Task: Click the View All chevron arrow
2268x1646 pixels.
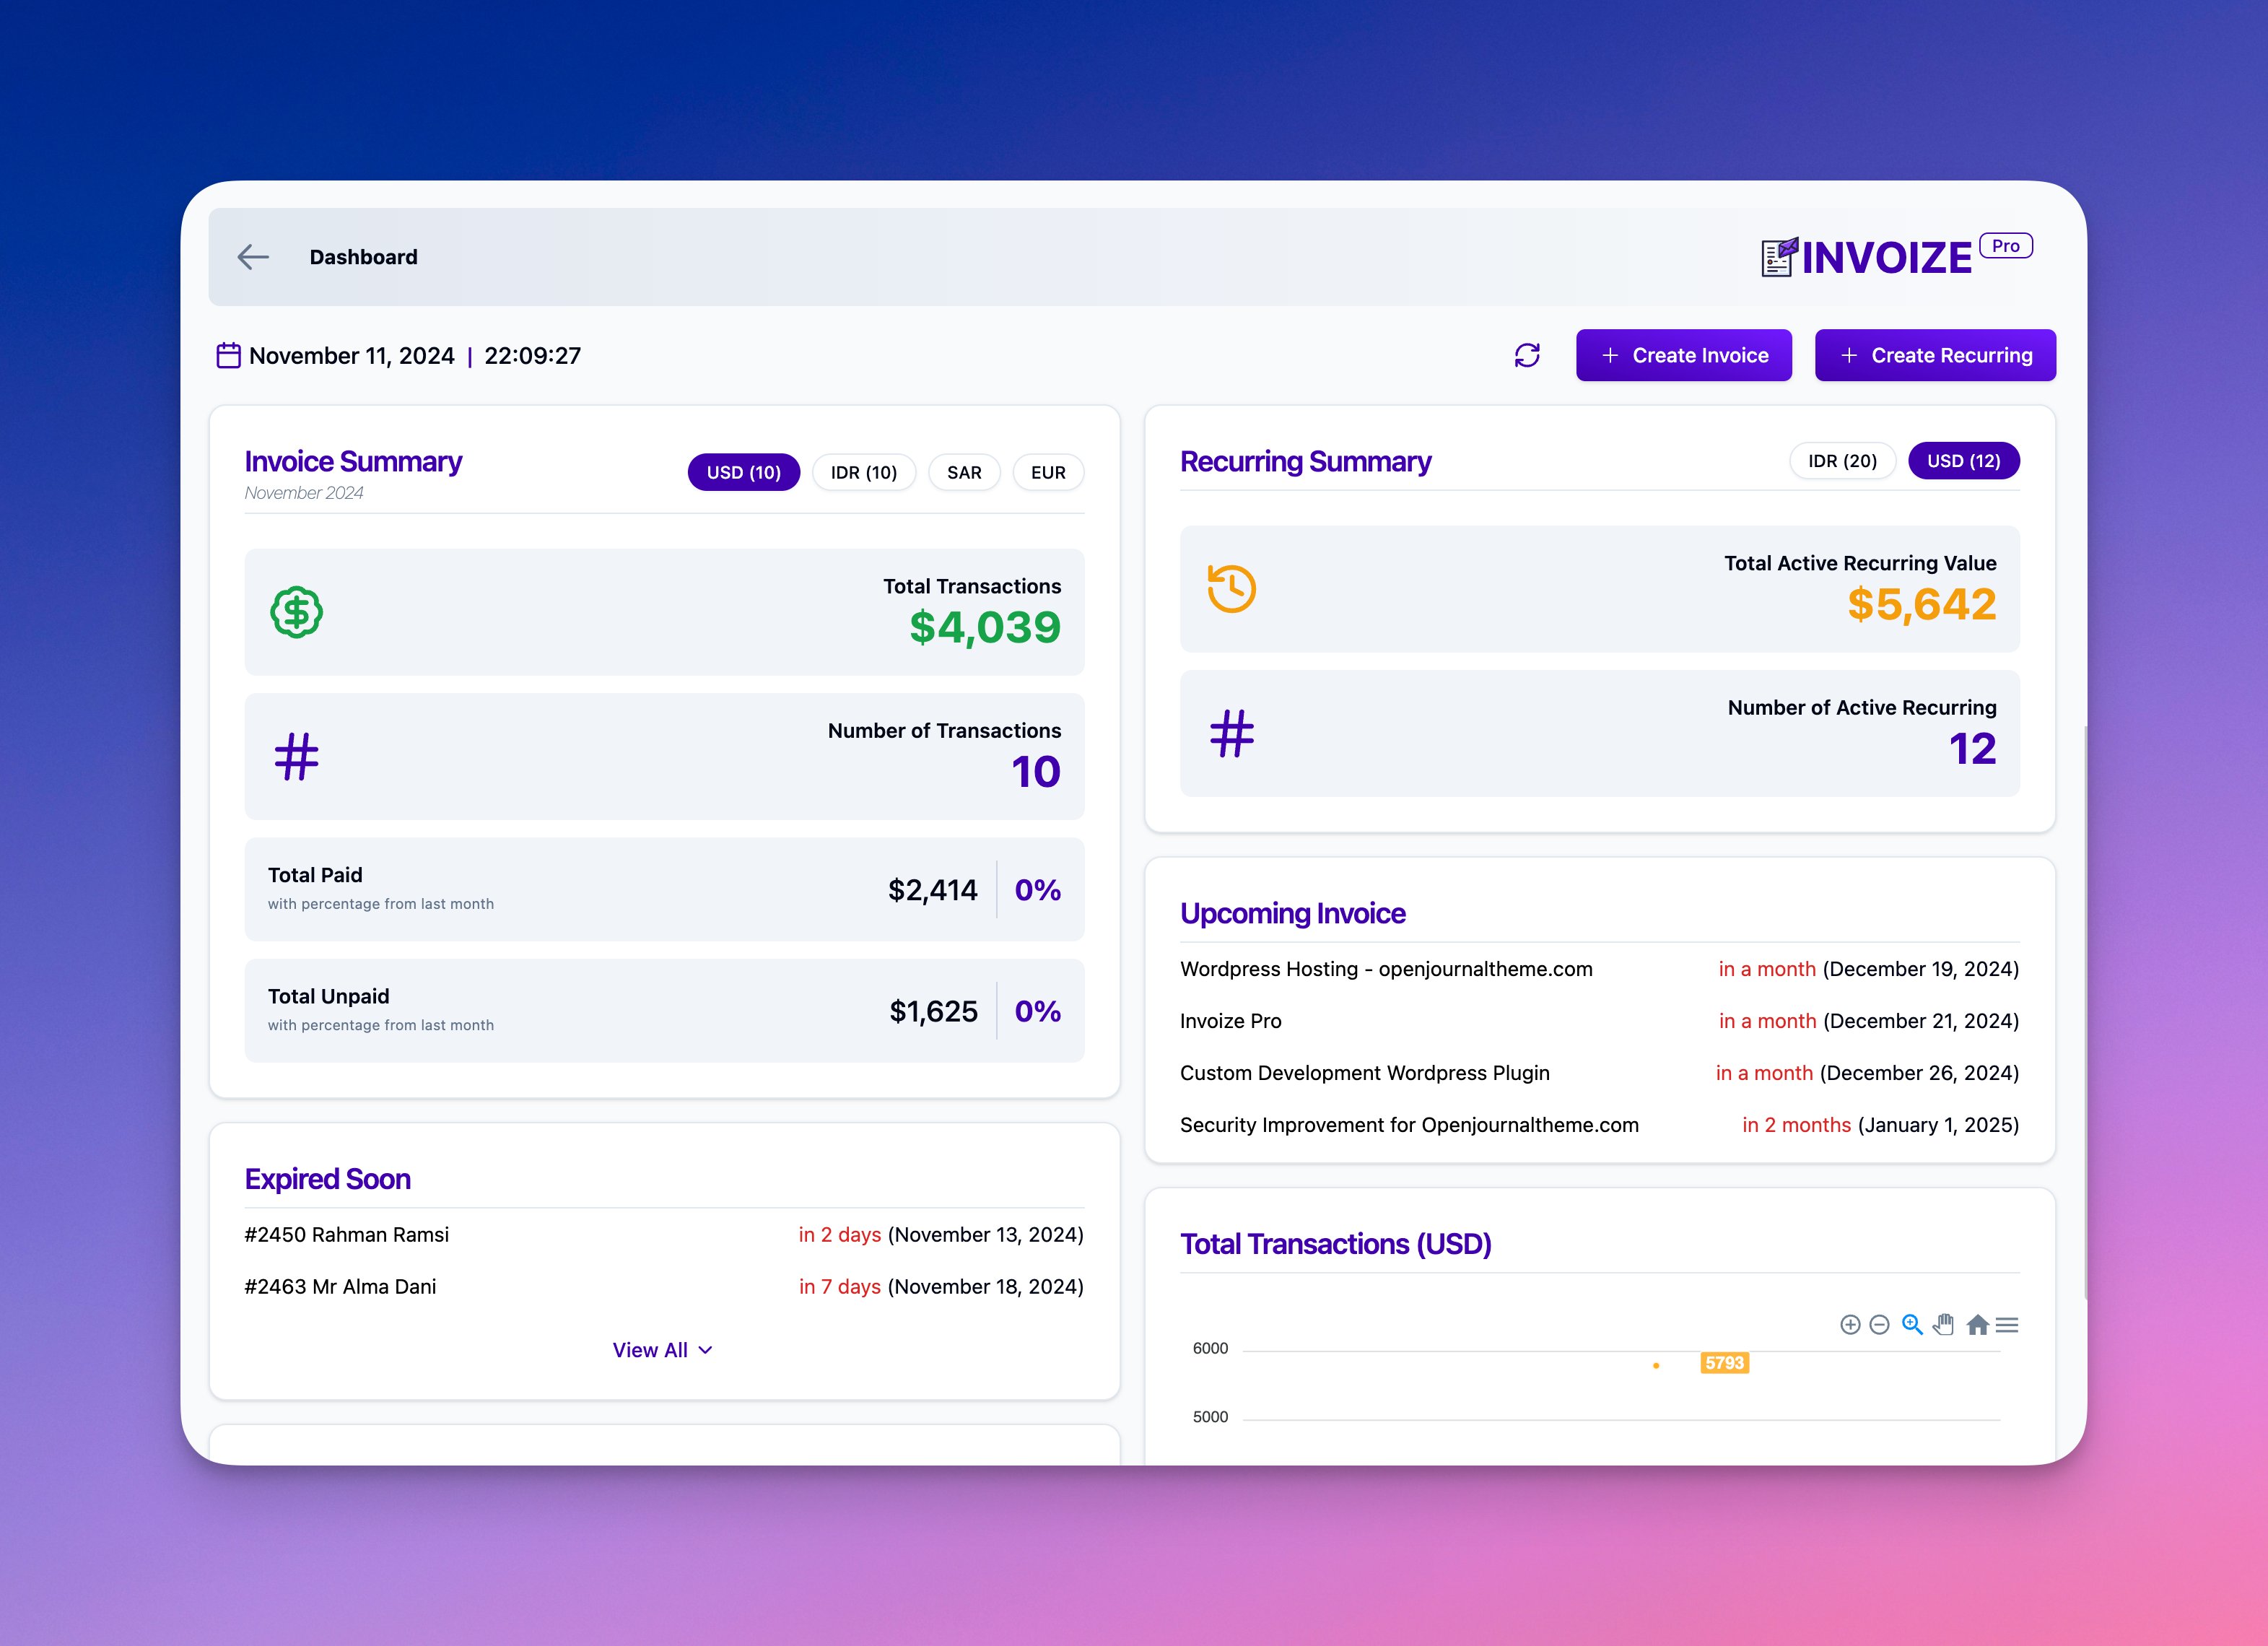Action: click(x=706, y=1350)
